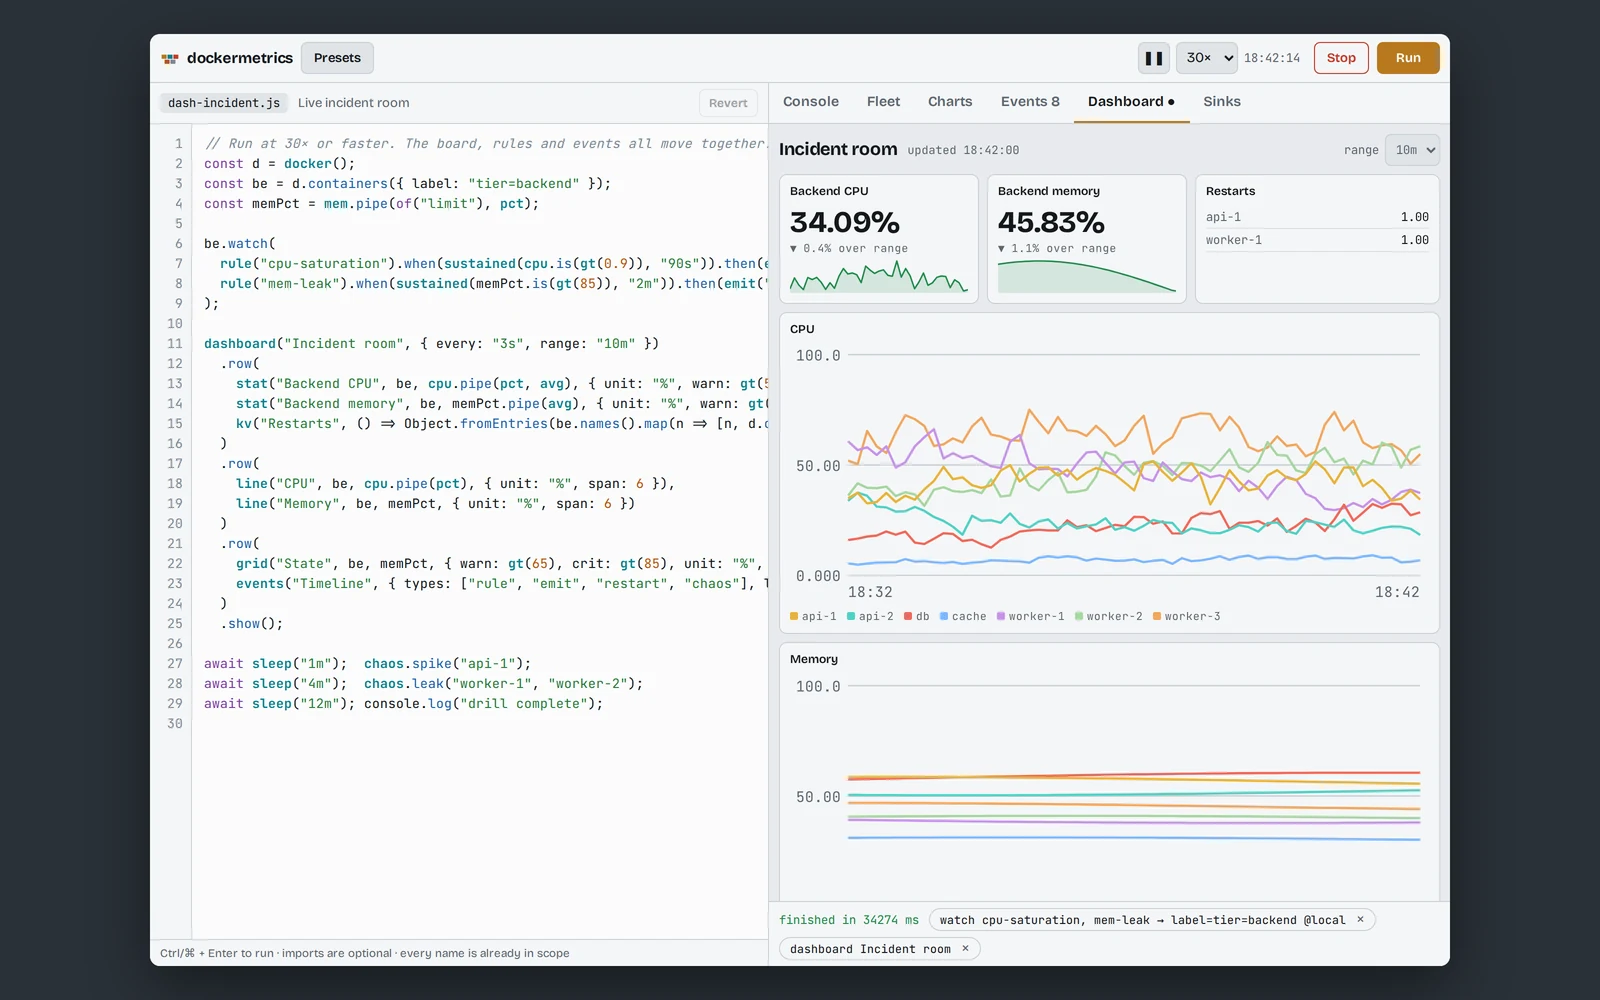Toggle api-2 series in CPU legend
The image size is (1600, 1000).
(870, 617)
